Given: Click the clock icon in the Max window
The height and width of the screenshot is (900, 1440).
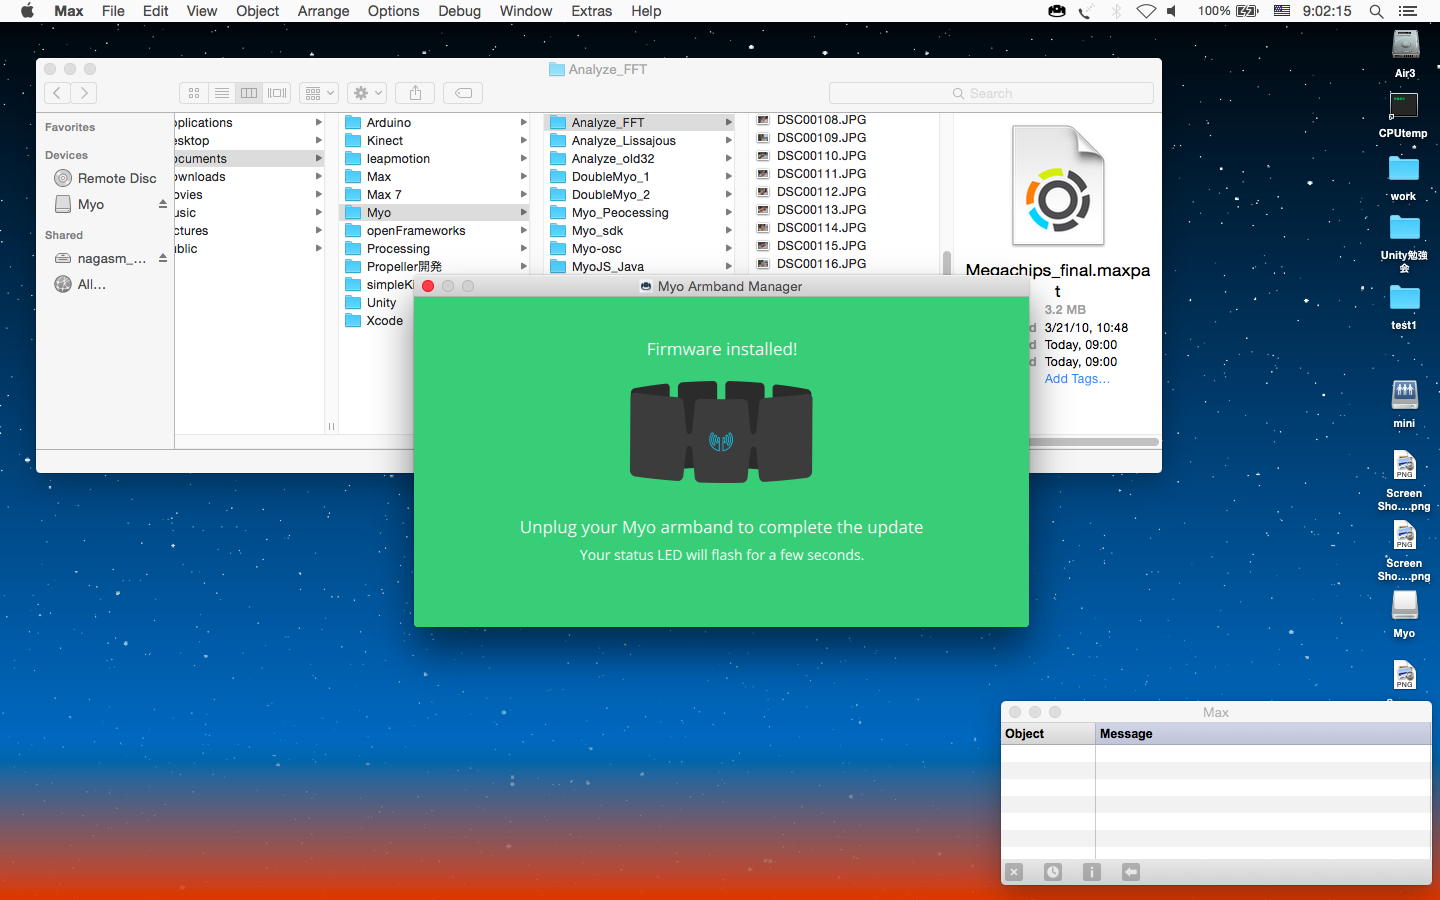Looking at the screenshot, I should pos(1053,872).
